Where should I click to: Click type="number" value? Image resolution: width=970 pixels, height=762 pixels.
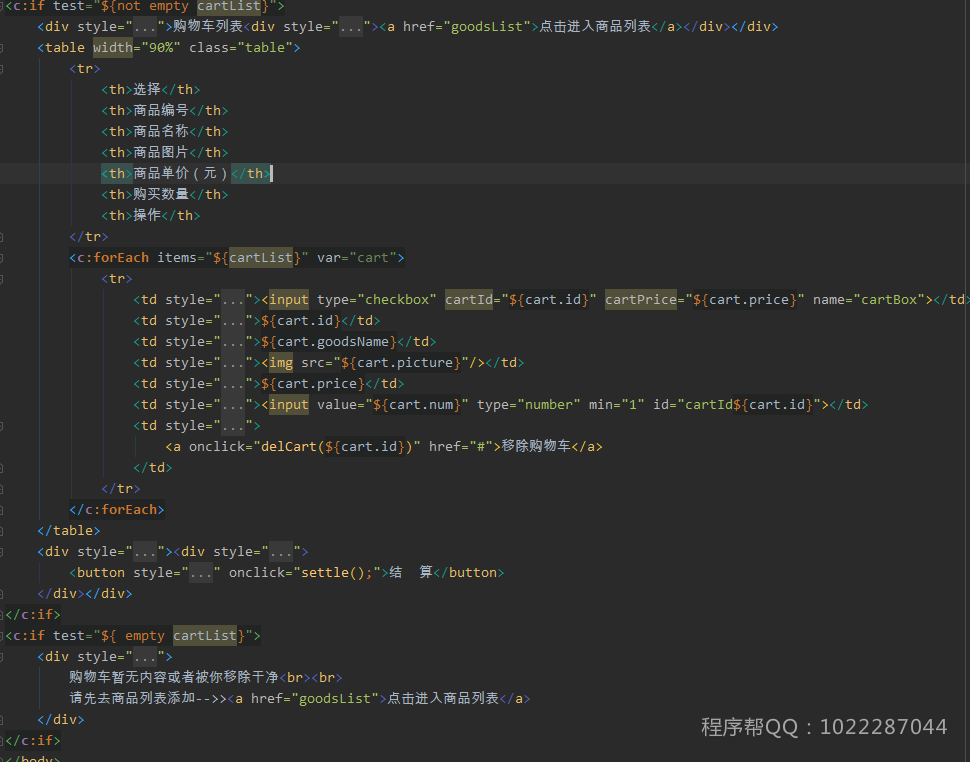pos(549,405)
